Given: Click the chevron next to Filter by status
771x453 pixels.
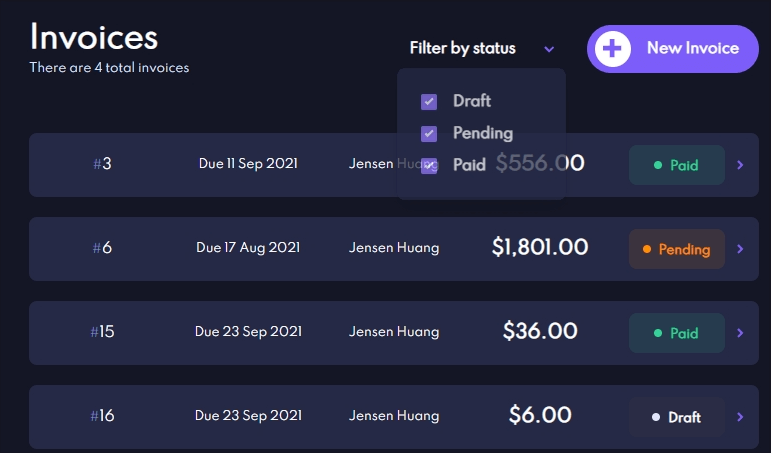Looking at the screenshot, I should (549, 49).
